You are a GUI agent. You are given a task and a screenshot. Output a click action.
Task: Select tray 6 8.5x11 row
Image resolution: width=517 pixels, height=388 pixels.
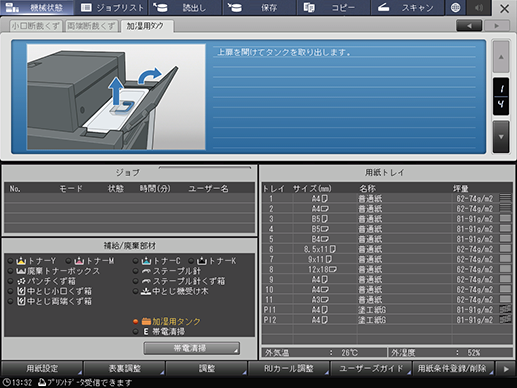pyautogui.click(x=387, y=249)
